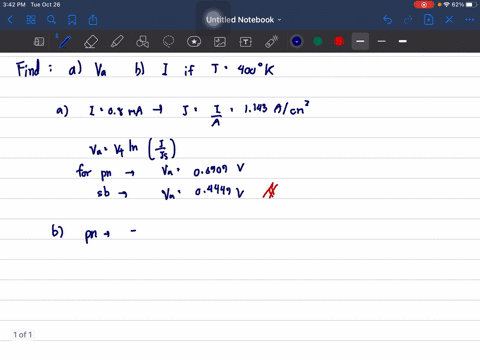Open the share/export menu
Screen dimensions: 480x360
[x=93, y=20]
